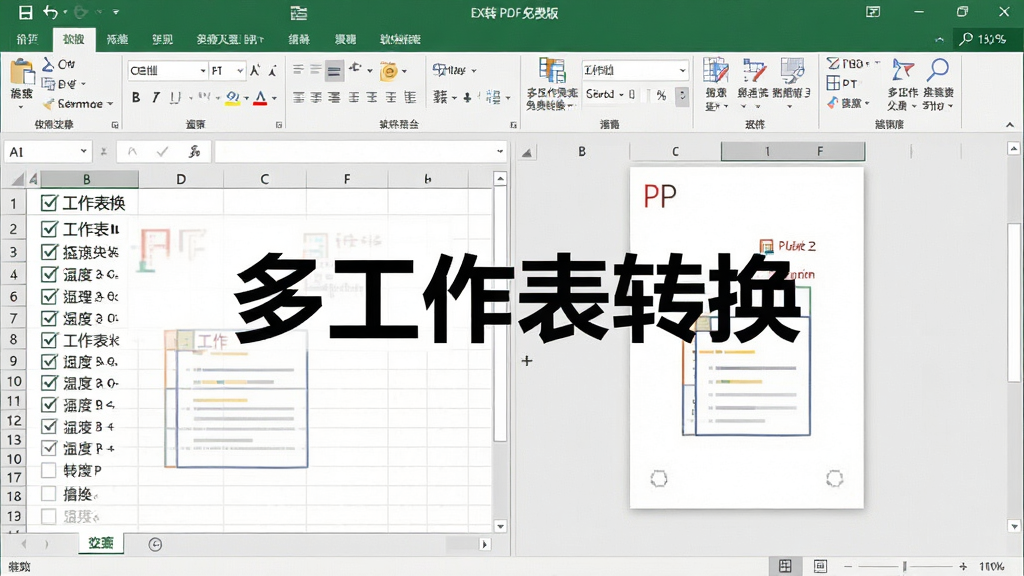
Task: Open the font name dropdown showing CEIII
Action: coord(202,71)
